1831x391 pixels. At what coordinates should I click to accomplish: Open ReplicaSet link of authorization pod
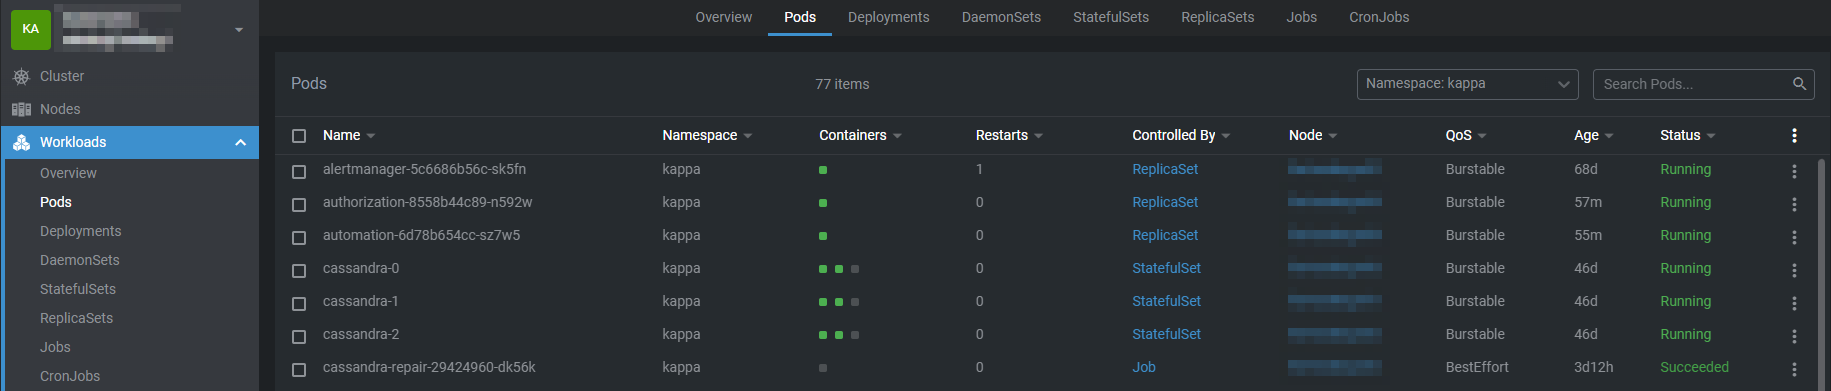click(x=1165, y=202)
